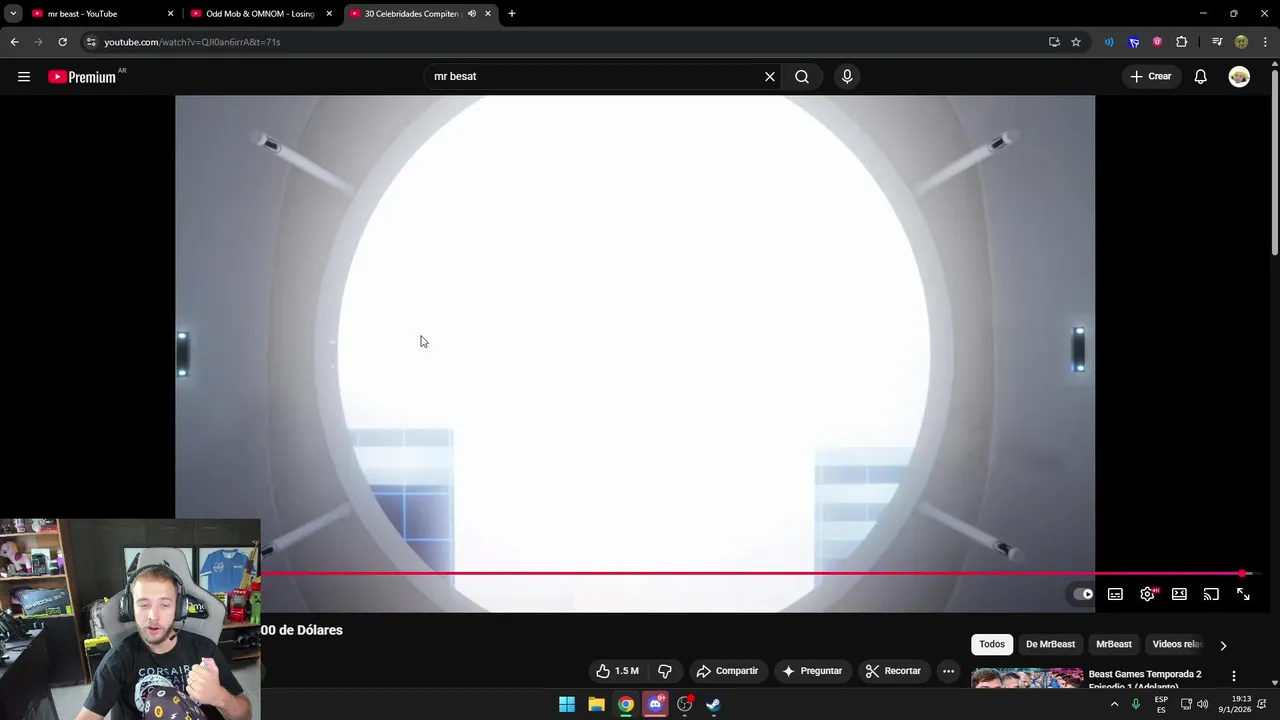Open the media controls music icon

coord(1217,42)
